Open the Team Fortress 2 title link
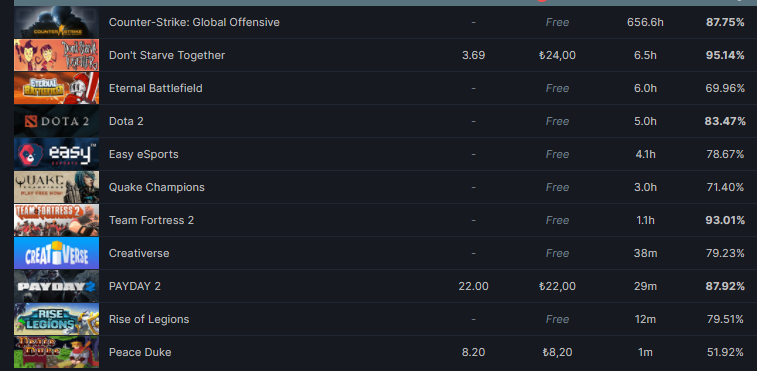Image resolution: width=757 pixels, height=371 pixels. [152, 220]
